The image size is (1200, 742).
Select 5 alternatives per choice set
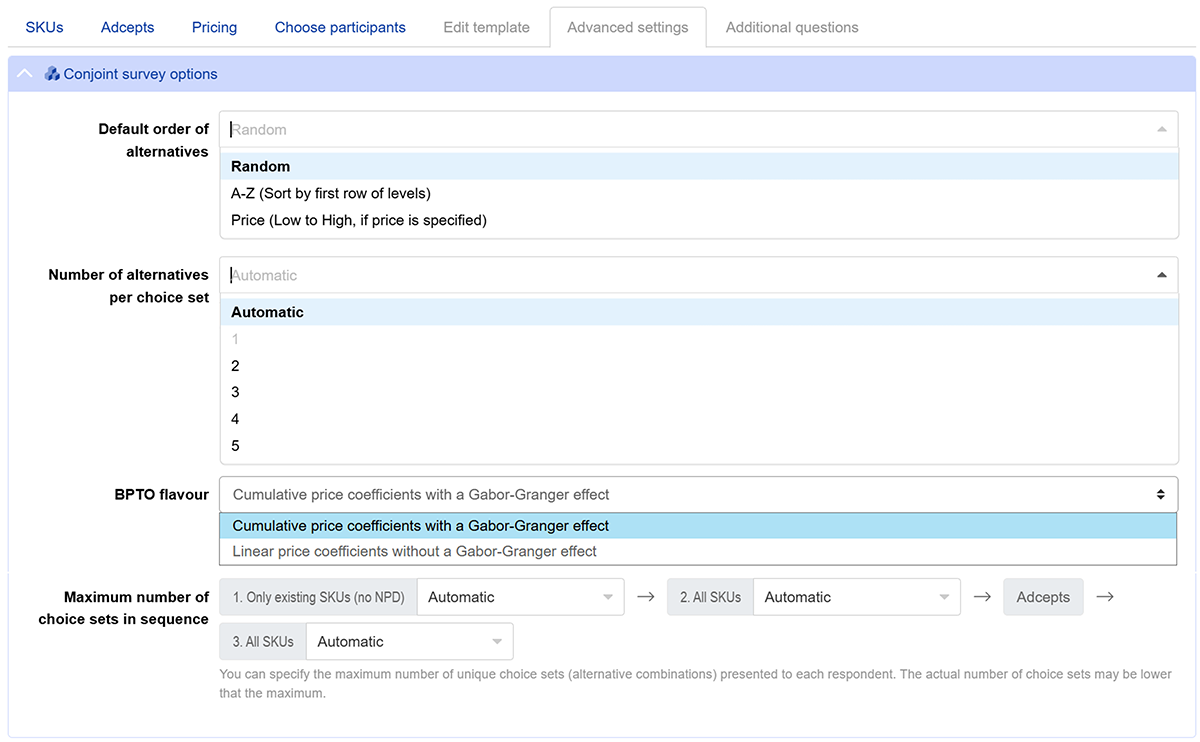click(699, 446)
